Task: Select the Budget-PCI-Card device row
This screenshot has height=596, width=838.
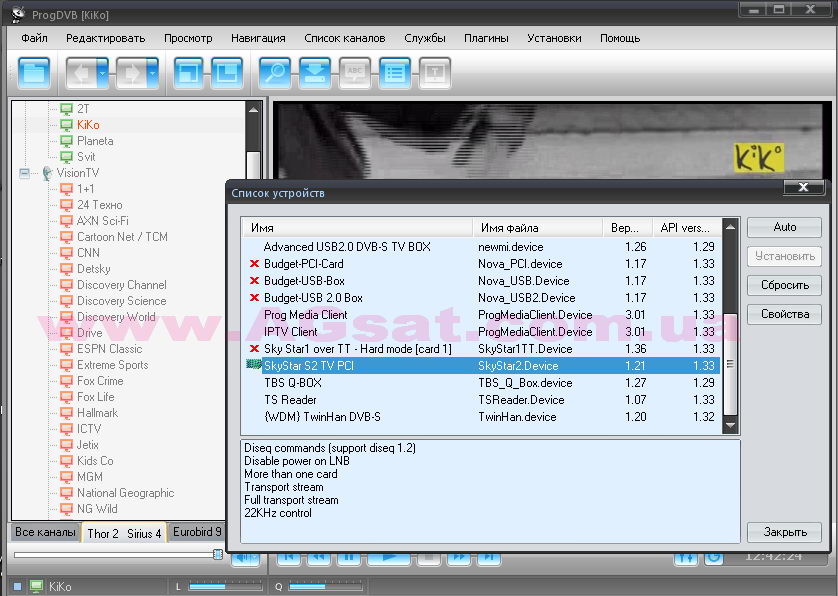Action: coord(481,264)
